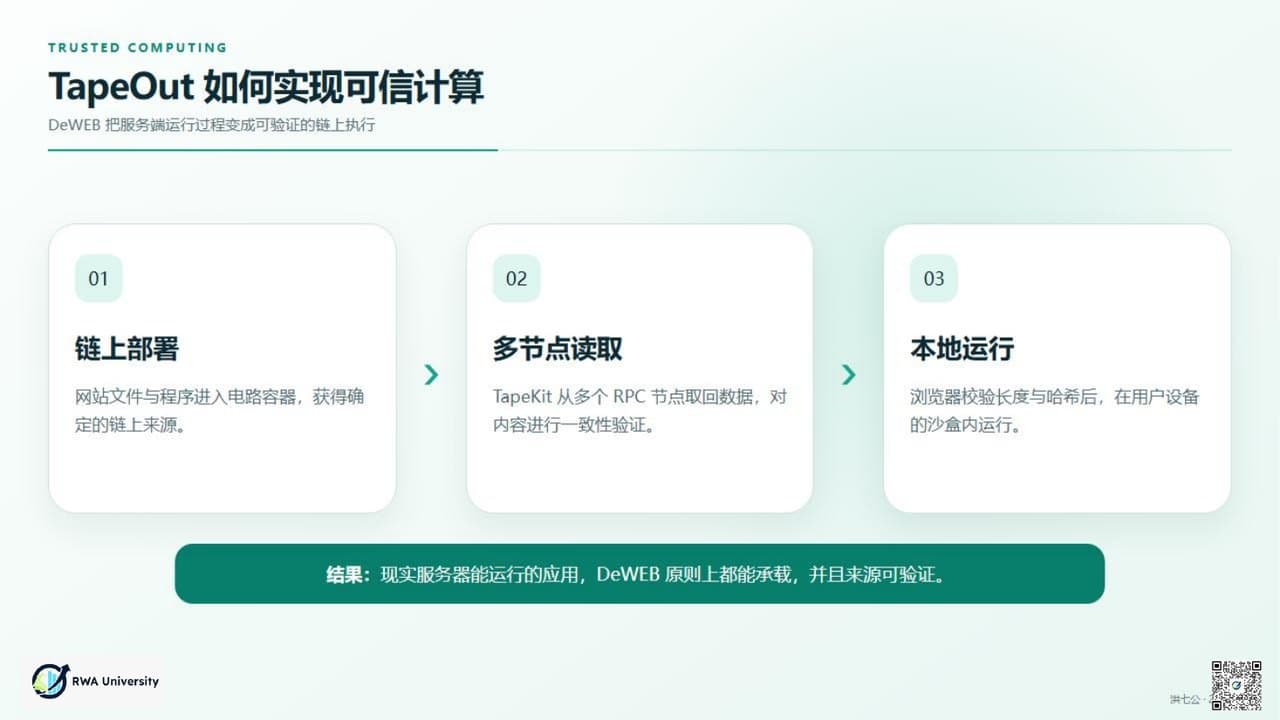Click the "链上部署" card heading
The width and height of the screenshot is (1280, 720).
[x=127, y=348]
